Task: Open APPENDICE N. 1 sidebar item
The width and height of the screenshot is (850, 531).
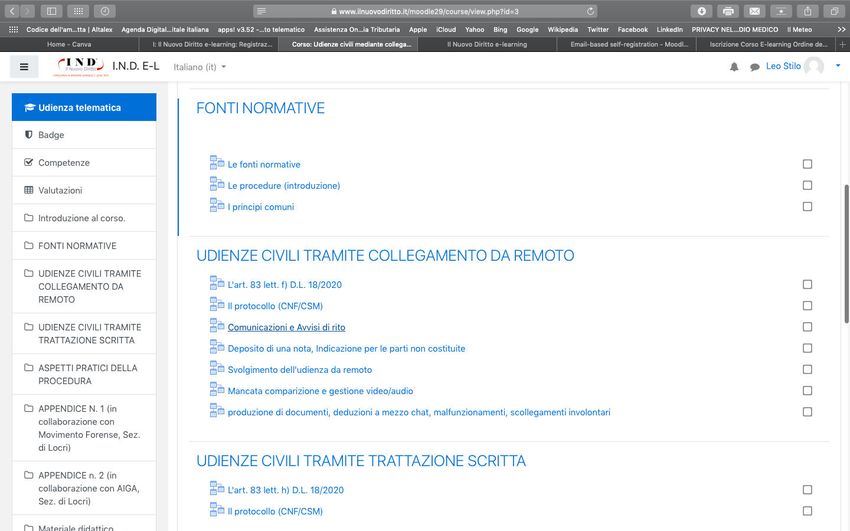Action: pos(84,428)
